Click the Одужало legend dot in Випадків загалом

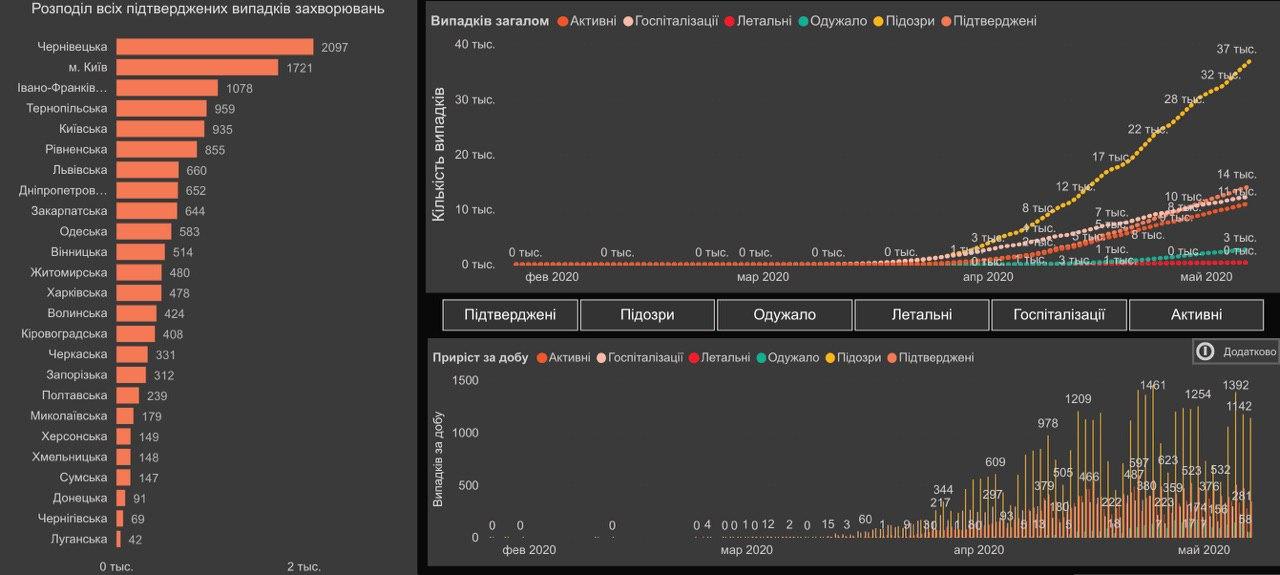point(803,22)
